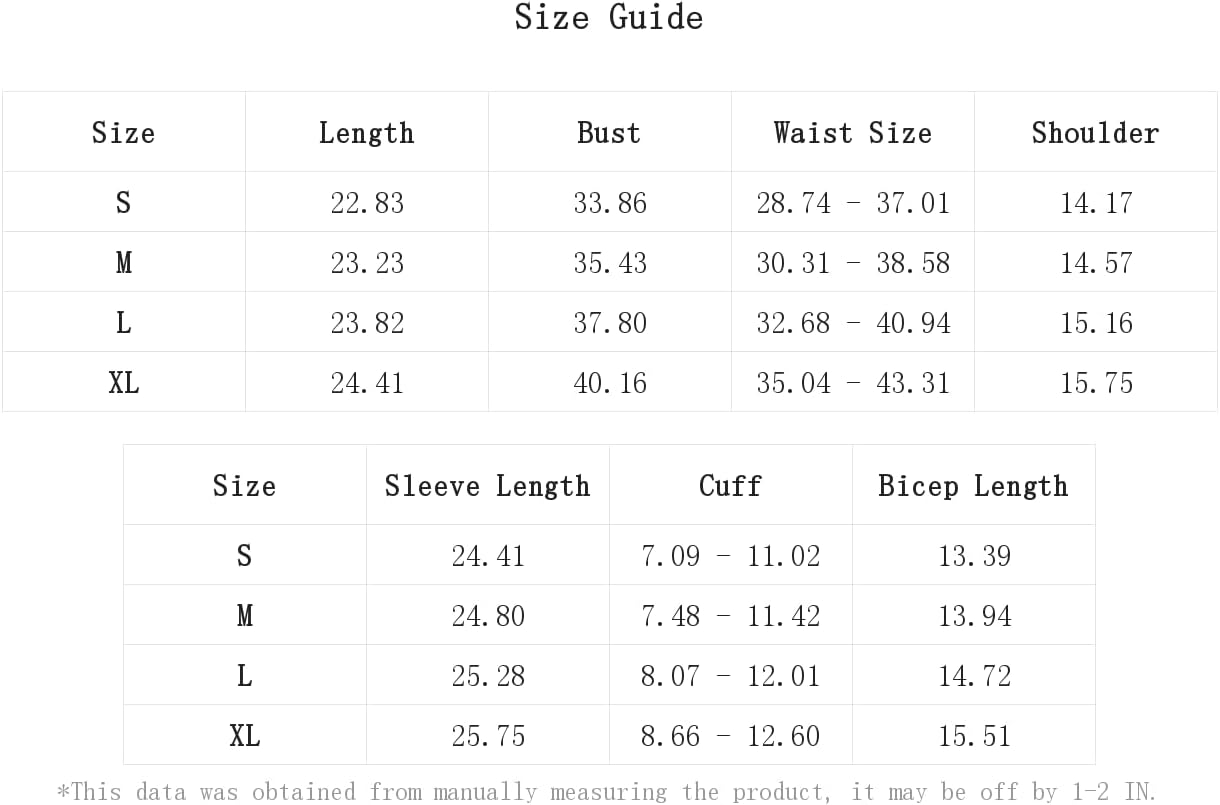Image resolution: width=1220 pixels, height=805 pixels.
Task: Select cuff range 8.66 - 12.60
Action: [730, 736]
